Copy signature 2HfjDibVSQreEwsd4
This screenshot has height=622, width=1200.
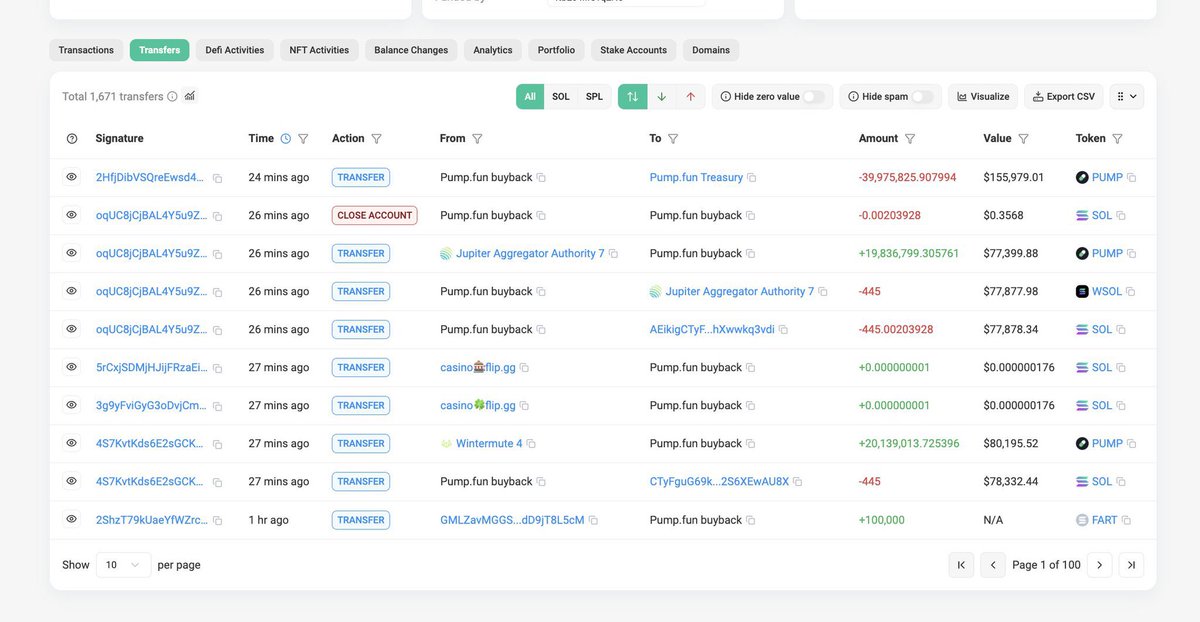[217, 178]
